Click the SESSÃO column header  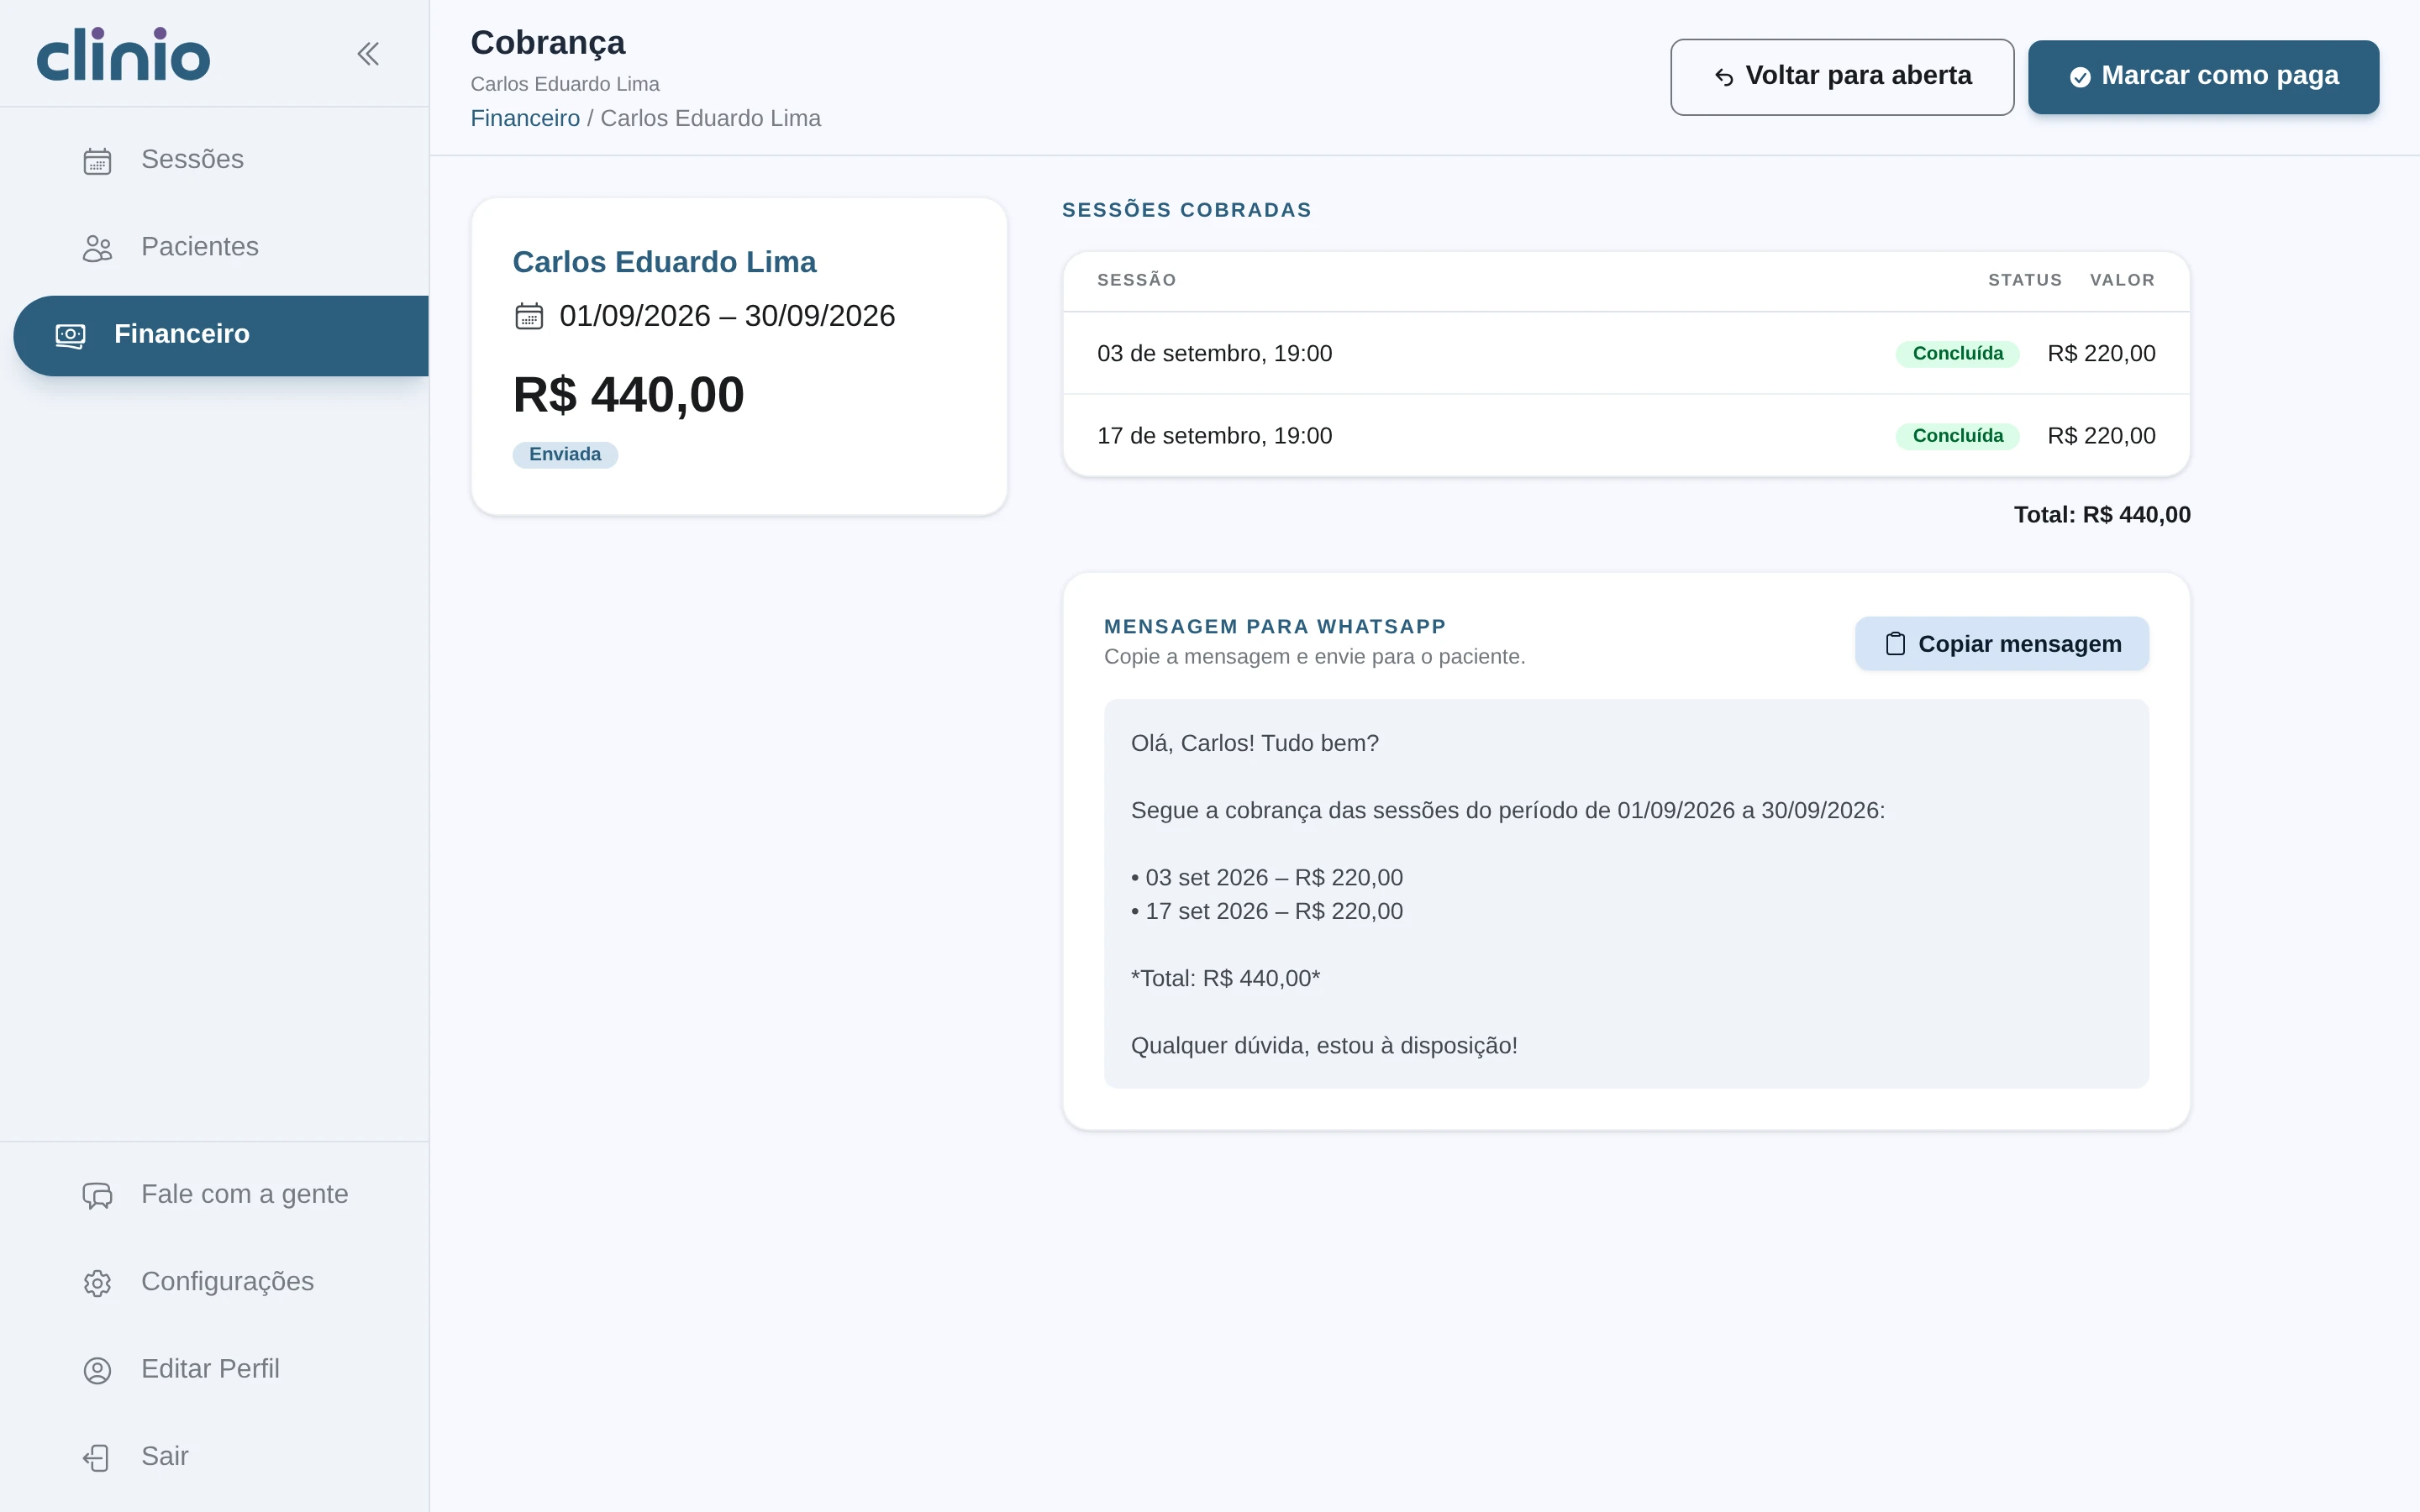1136,280
